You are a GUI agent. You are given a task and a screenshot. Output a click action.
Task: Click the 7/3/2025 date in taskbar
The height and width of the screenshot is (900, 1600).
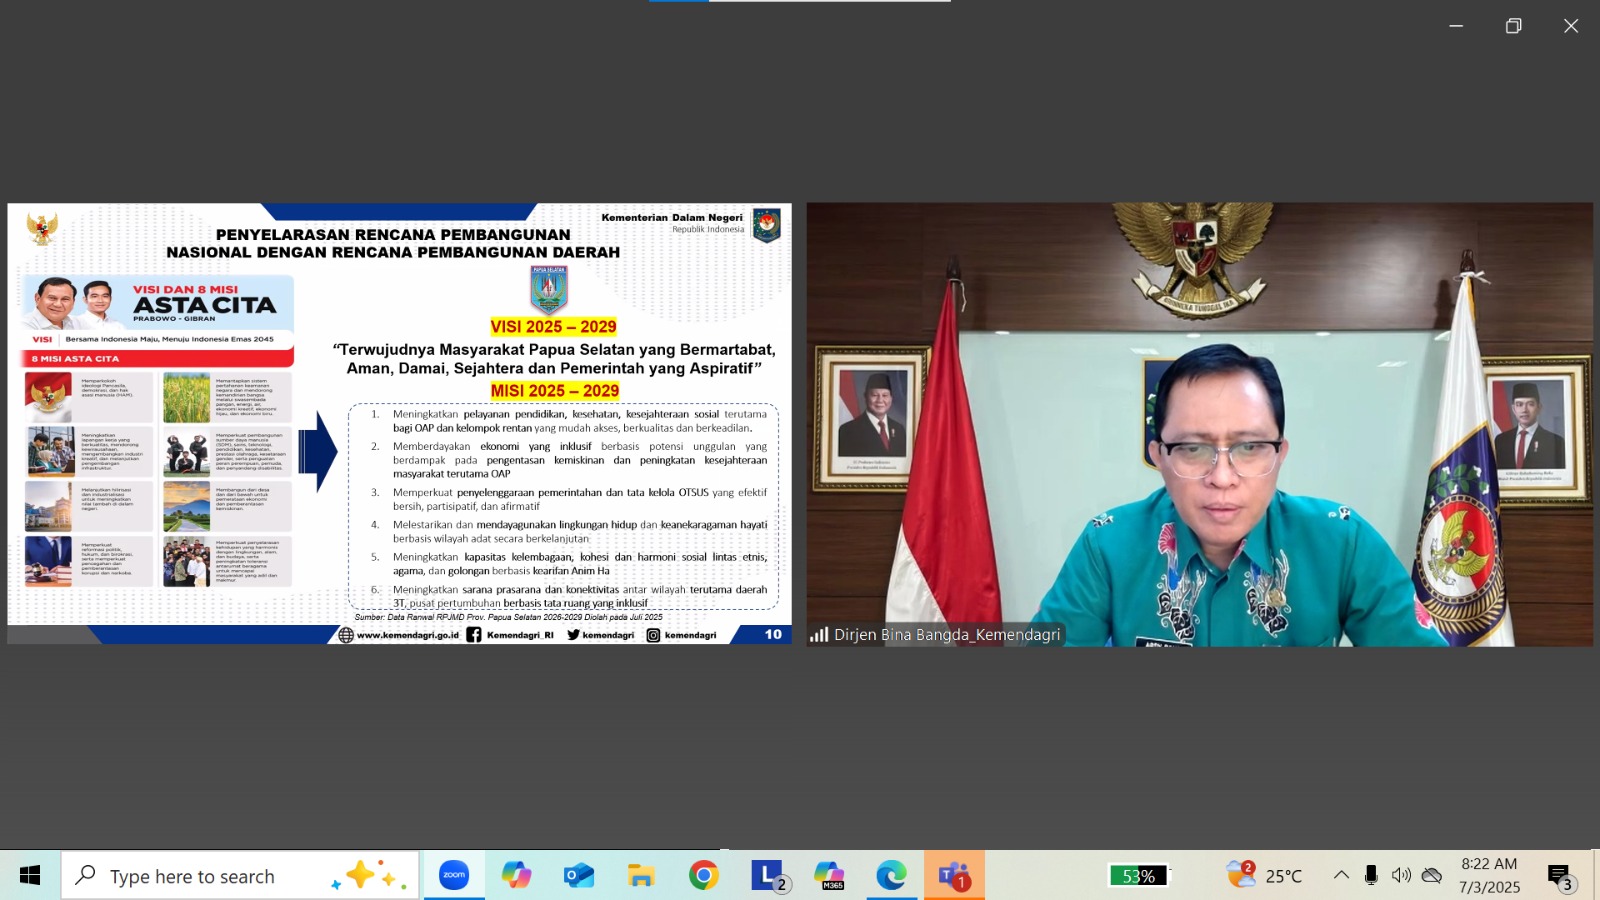pos(1489,887)
